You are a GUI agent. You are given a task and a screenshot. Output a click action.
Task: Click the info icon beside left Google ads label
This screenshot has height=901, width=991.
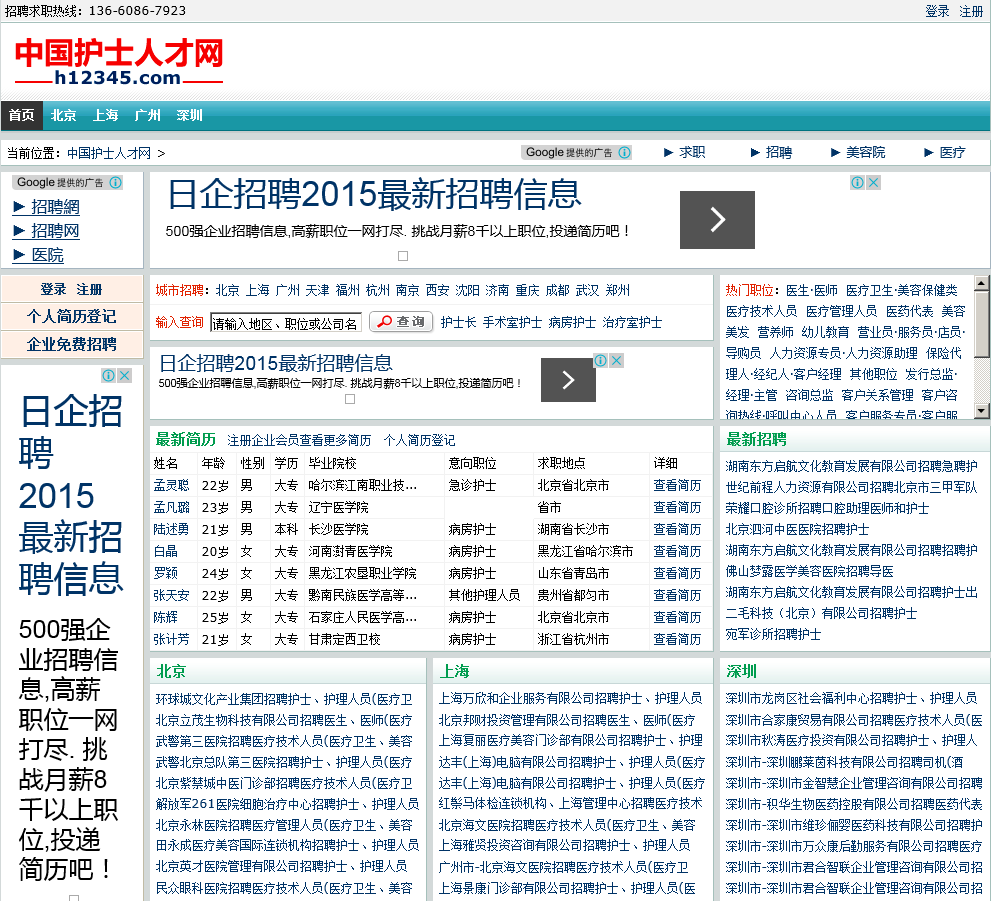point(116,183)
